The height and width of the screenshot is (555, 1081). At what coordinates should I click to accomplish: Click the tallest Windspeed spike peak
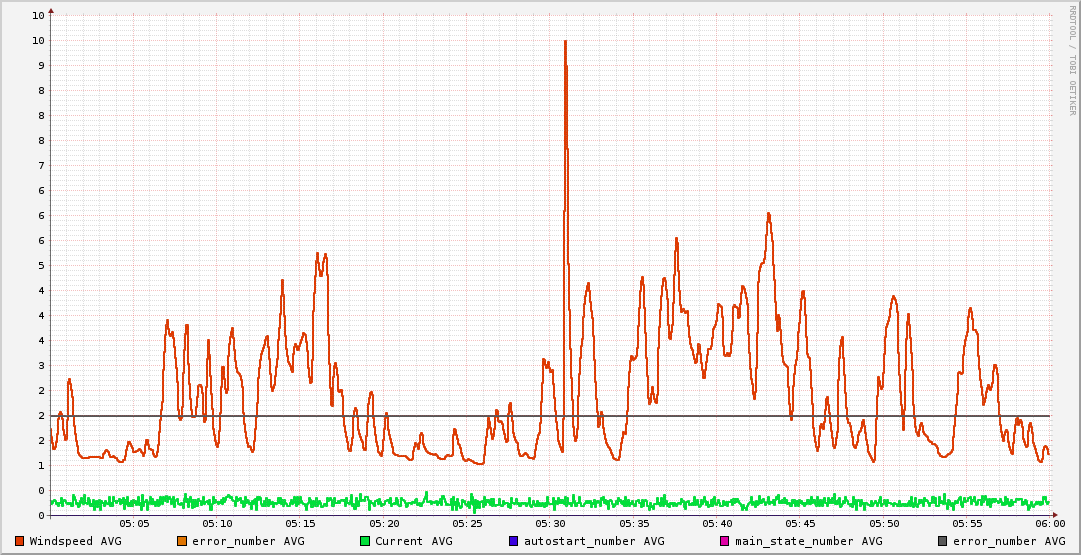pyautogui.click(x=565, y=42)
